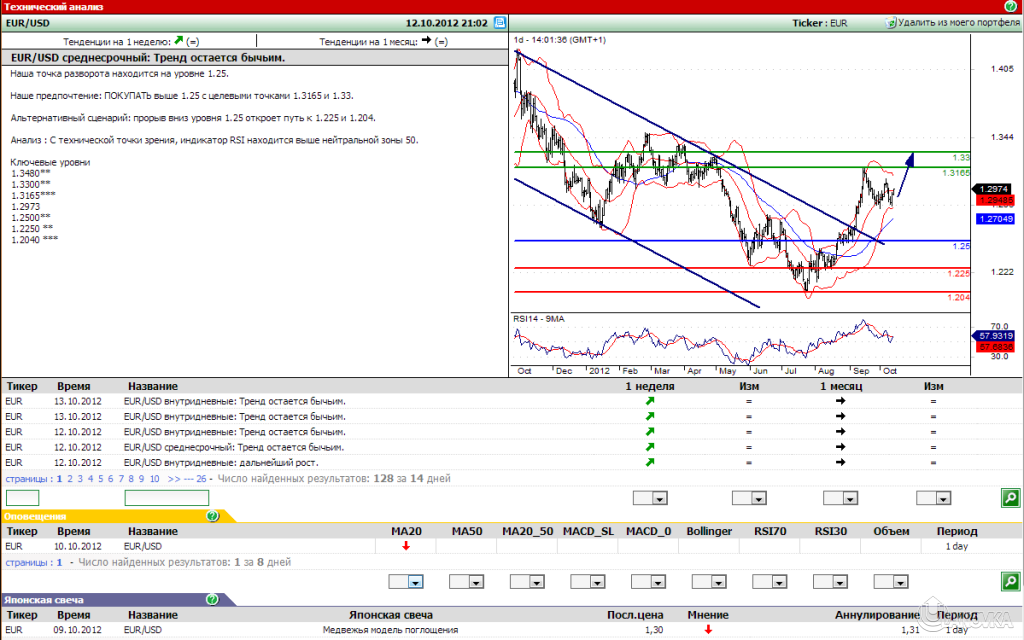Click the help icon in the top red banner

pos(1008,6)
